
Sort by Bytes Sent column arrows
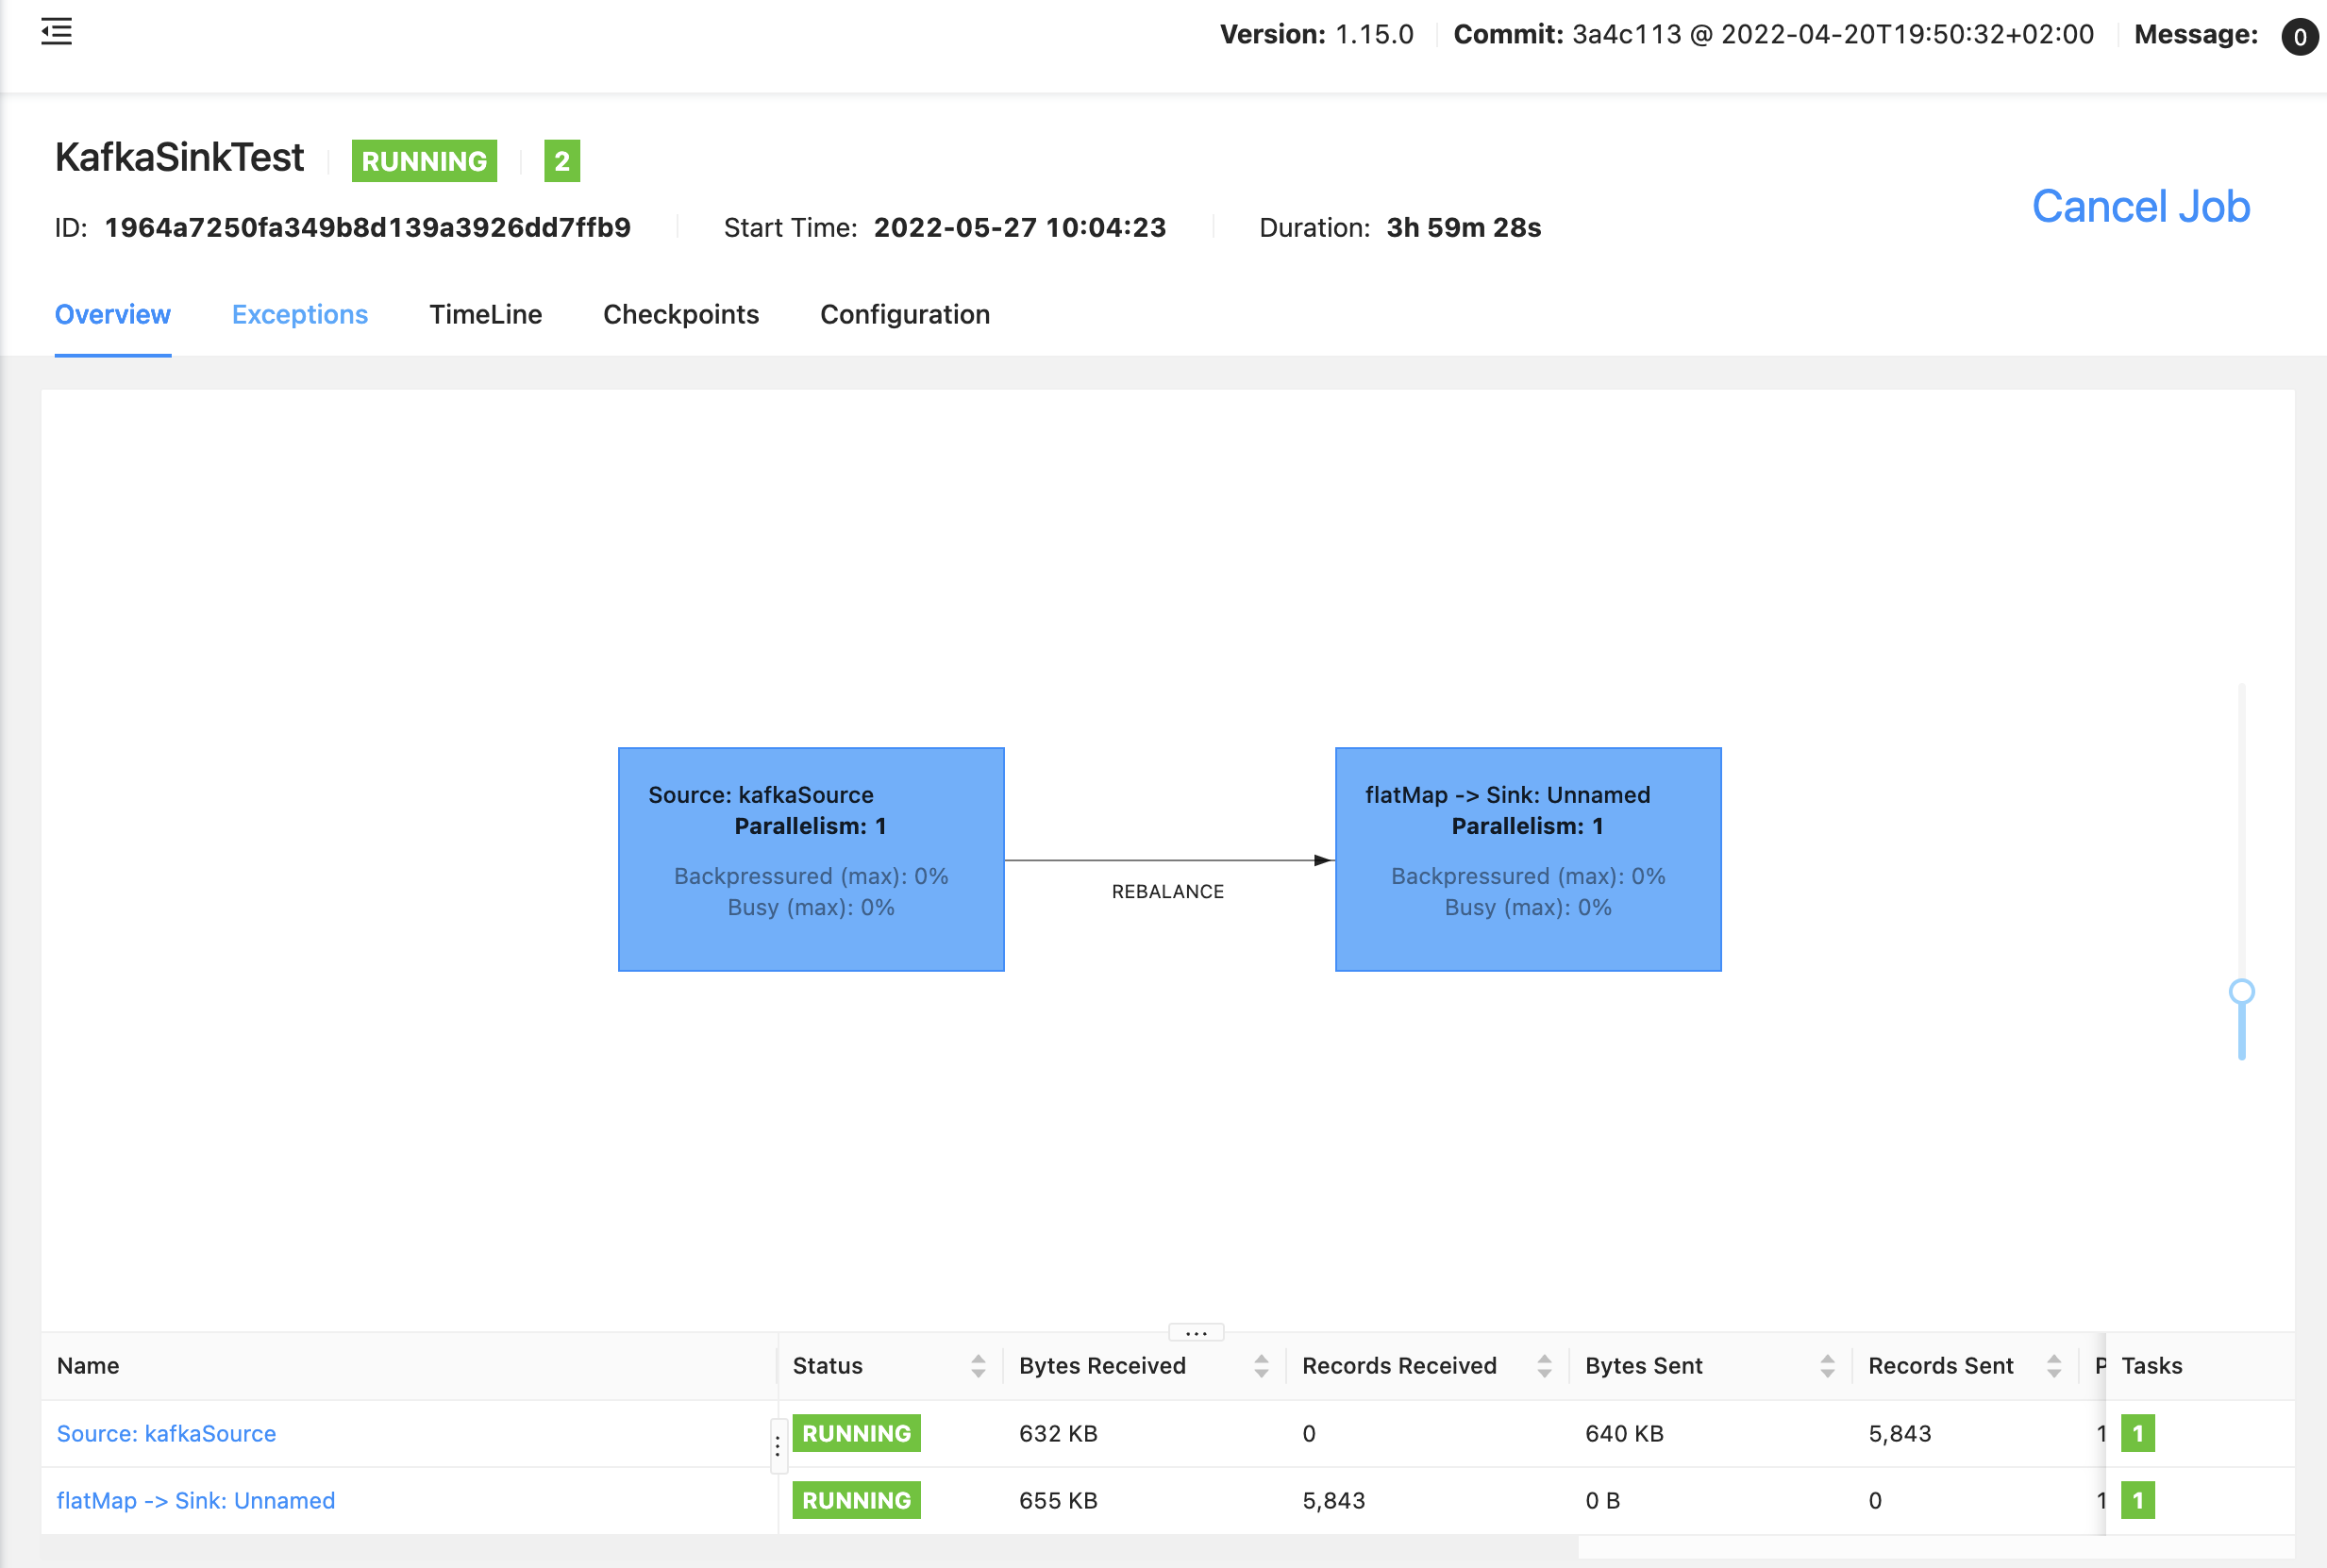1826,1366
